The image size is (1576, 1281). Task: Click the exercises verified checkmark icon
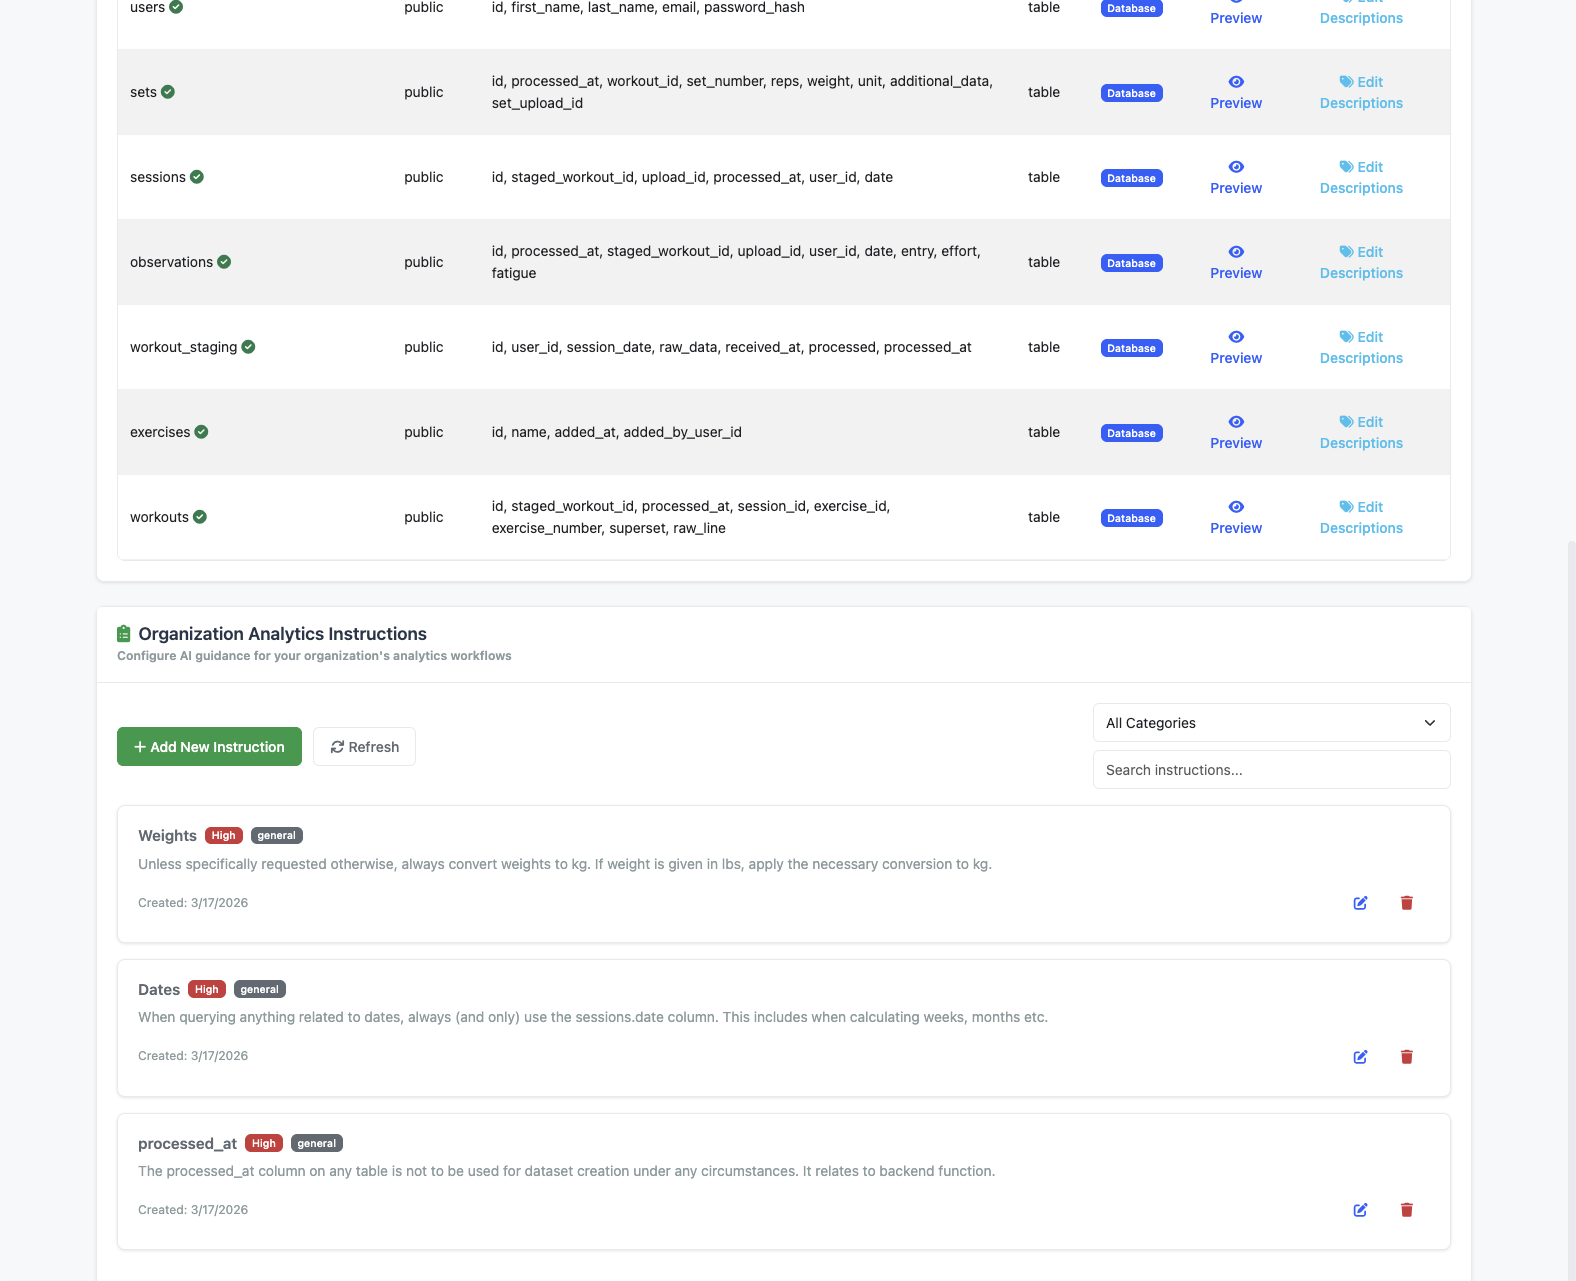[x=201, y=432]
